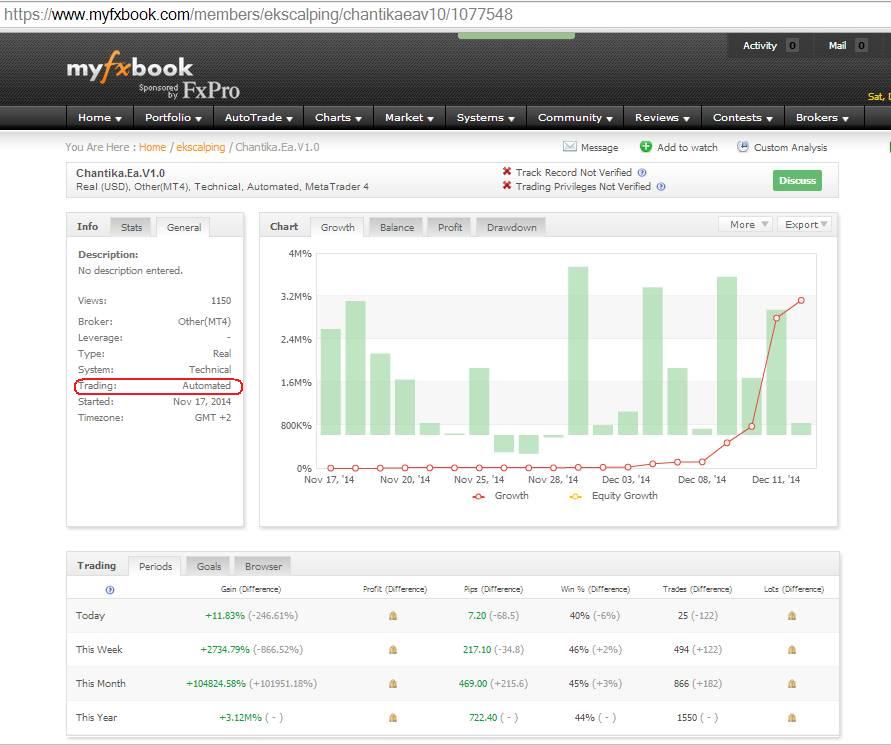Follow the Home breadcrumb link
Viewport: 891px width, 745px height.
pos(152,147)
